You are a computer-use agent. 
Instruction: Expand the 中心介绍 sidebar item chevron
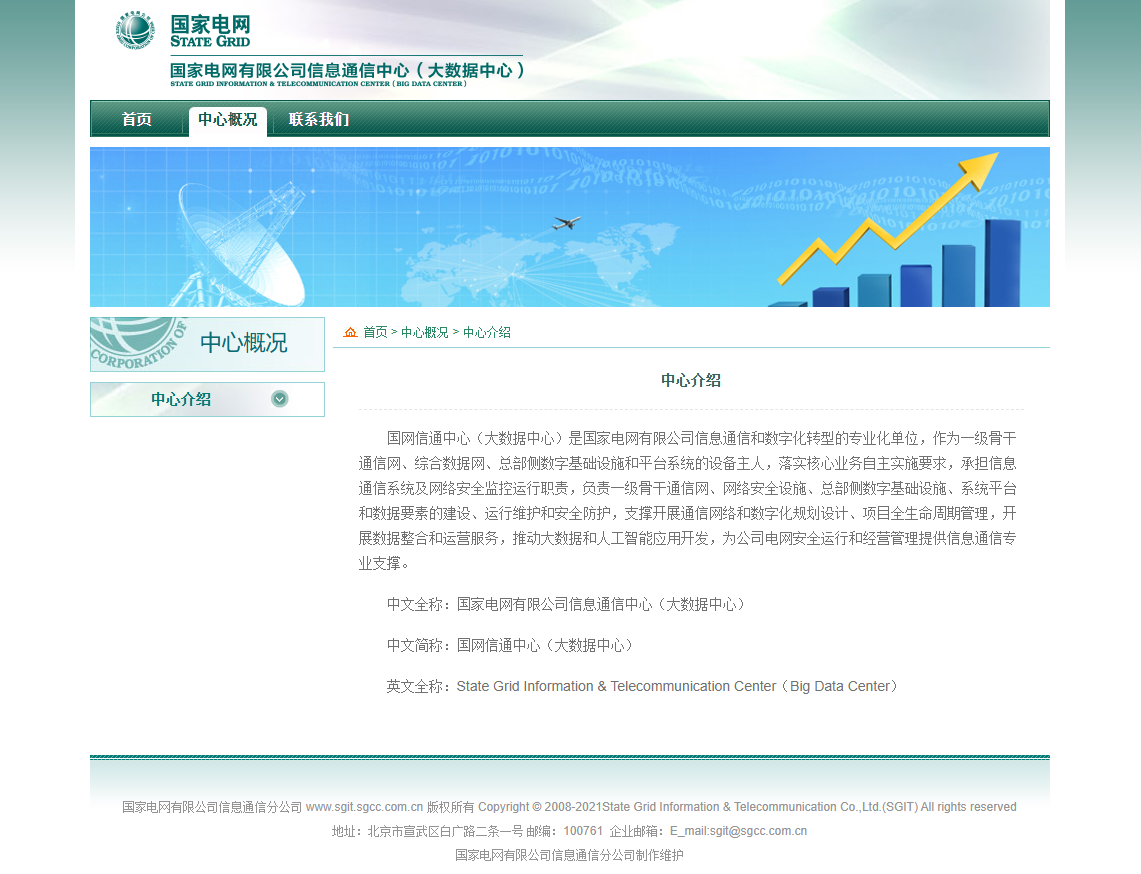tap(279, 398)
